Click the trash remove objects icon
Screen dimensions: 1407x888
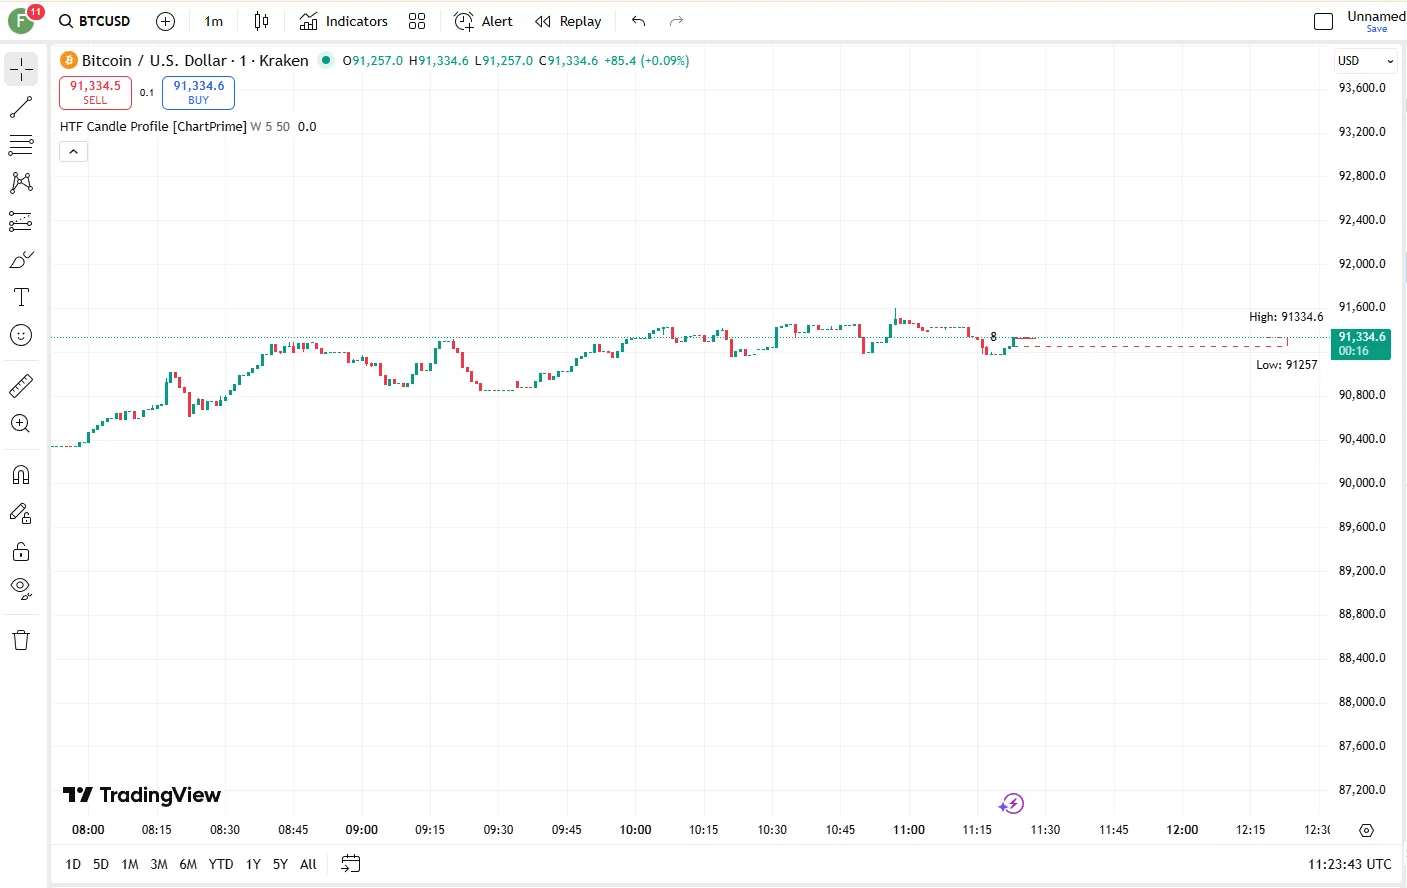click(x=21, y=640)
